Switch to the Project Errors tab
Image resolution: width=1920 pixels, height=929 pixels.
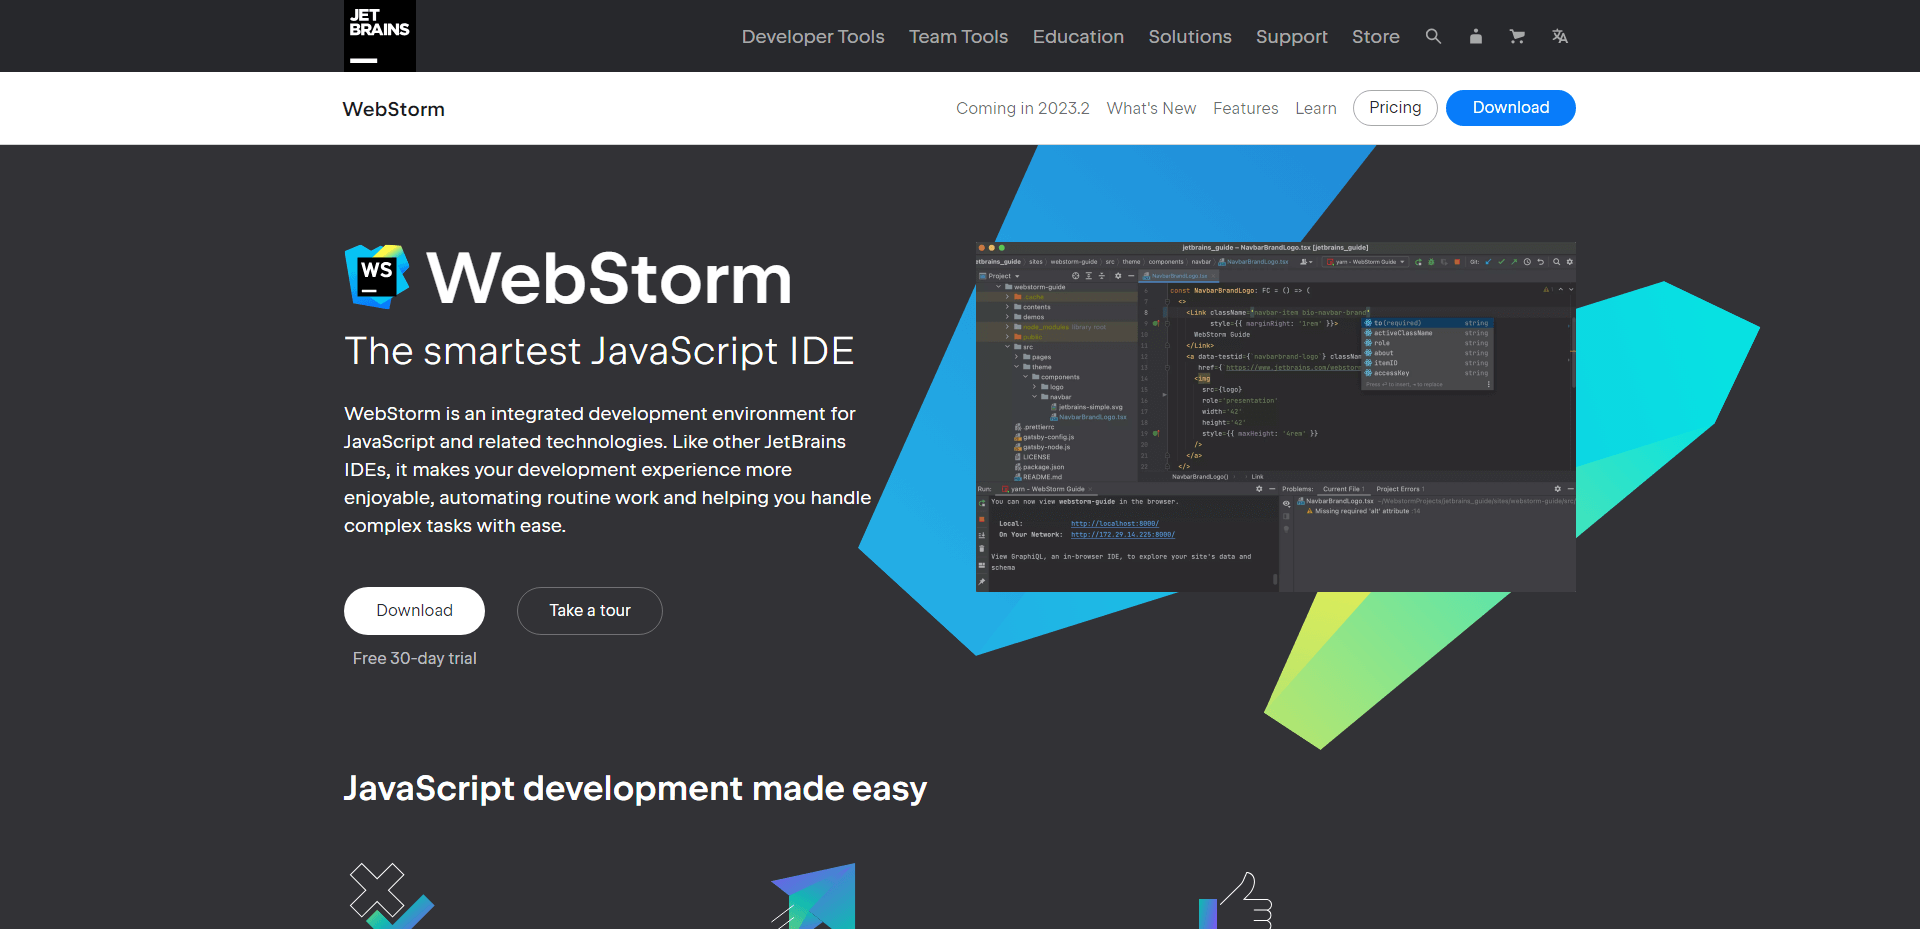(1399, 489)
